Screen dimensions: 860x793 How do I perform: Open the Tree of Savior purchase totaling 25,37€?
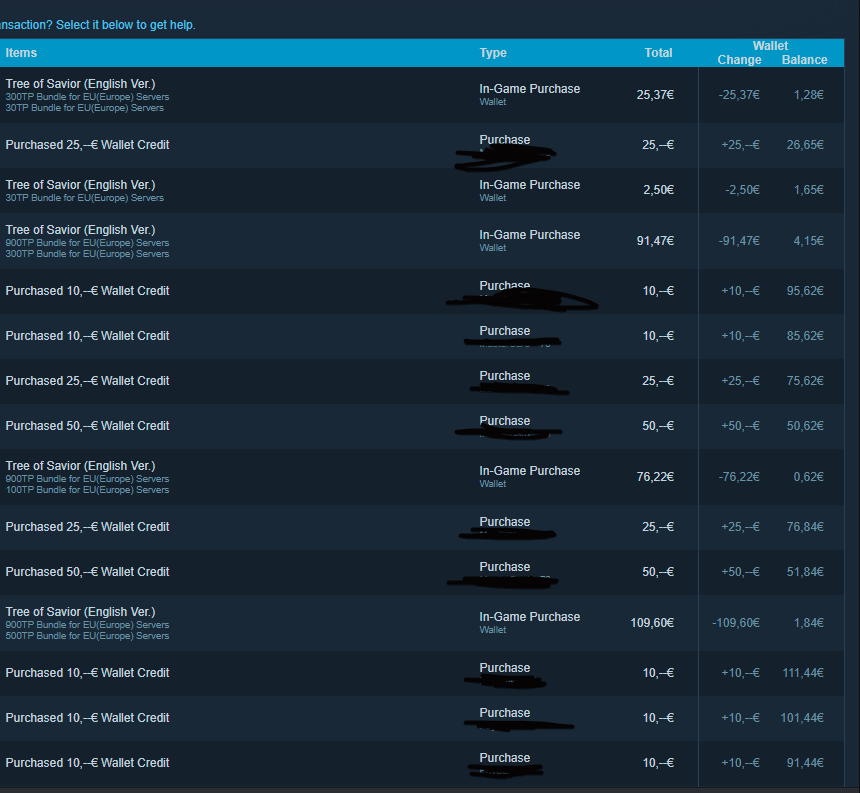tap(422, 95)
